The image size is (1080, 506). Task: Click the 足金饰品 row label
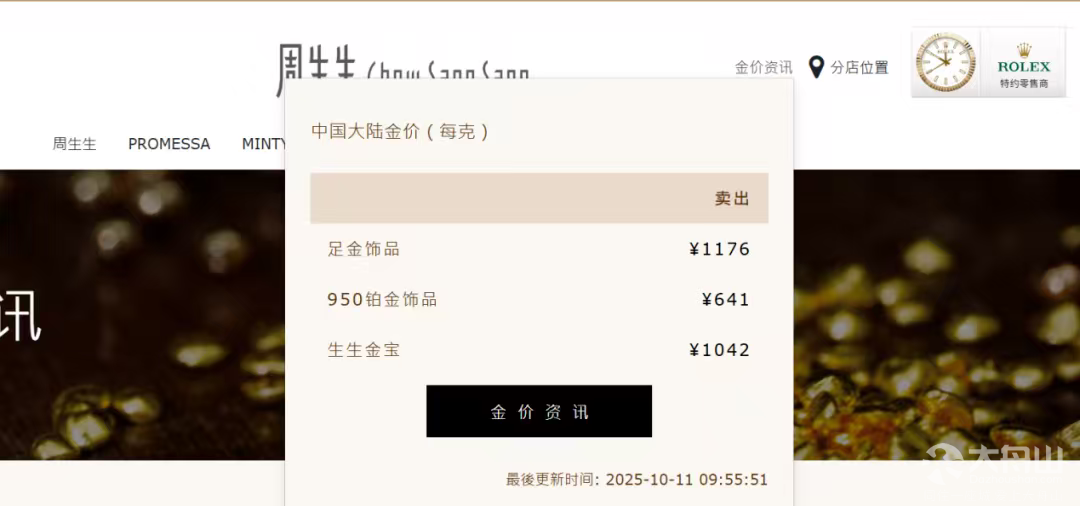pyautogui.click(x=364, y=249)
